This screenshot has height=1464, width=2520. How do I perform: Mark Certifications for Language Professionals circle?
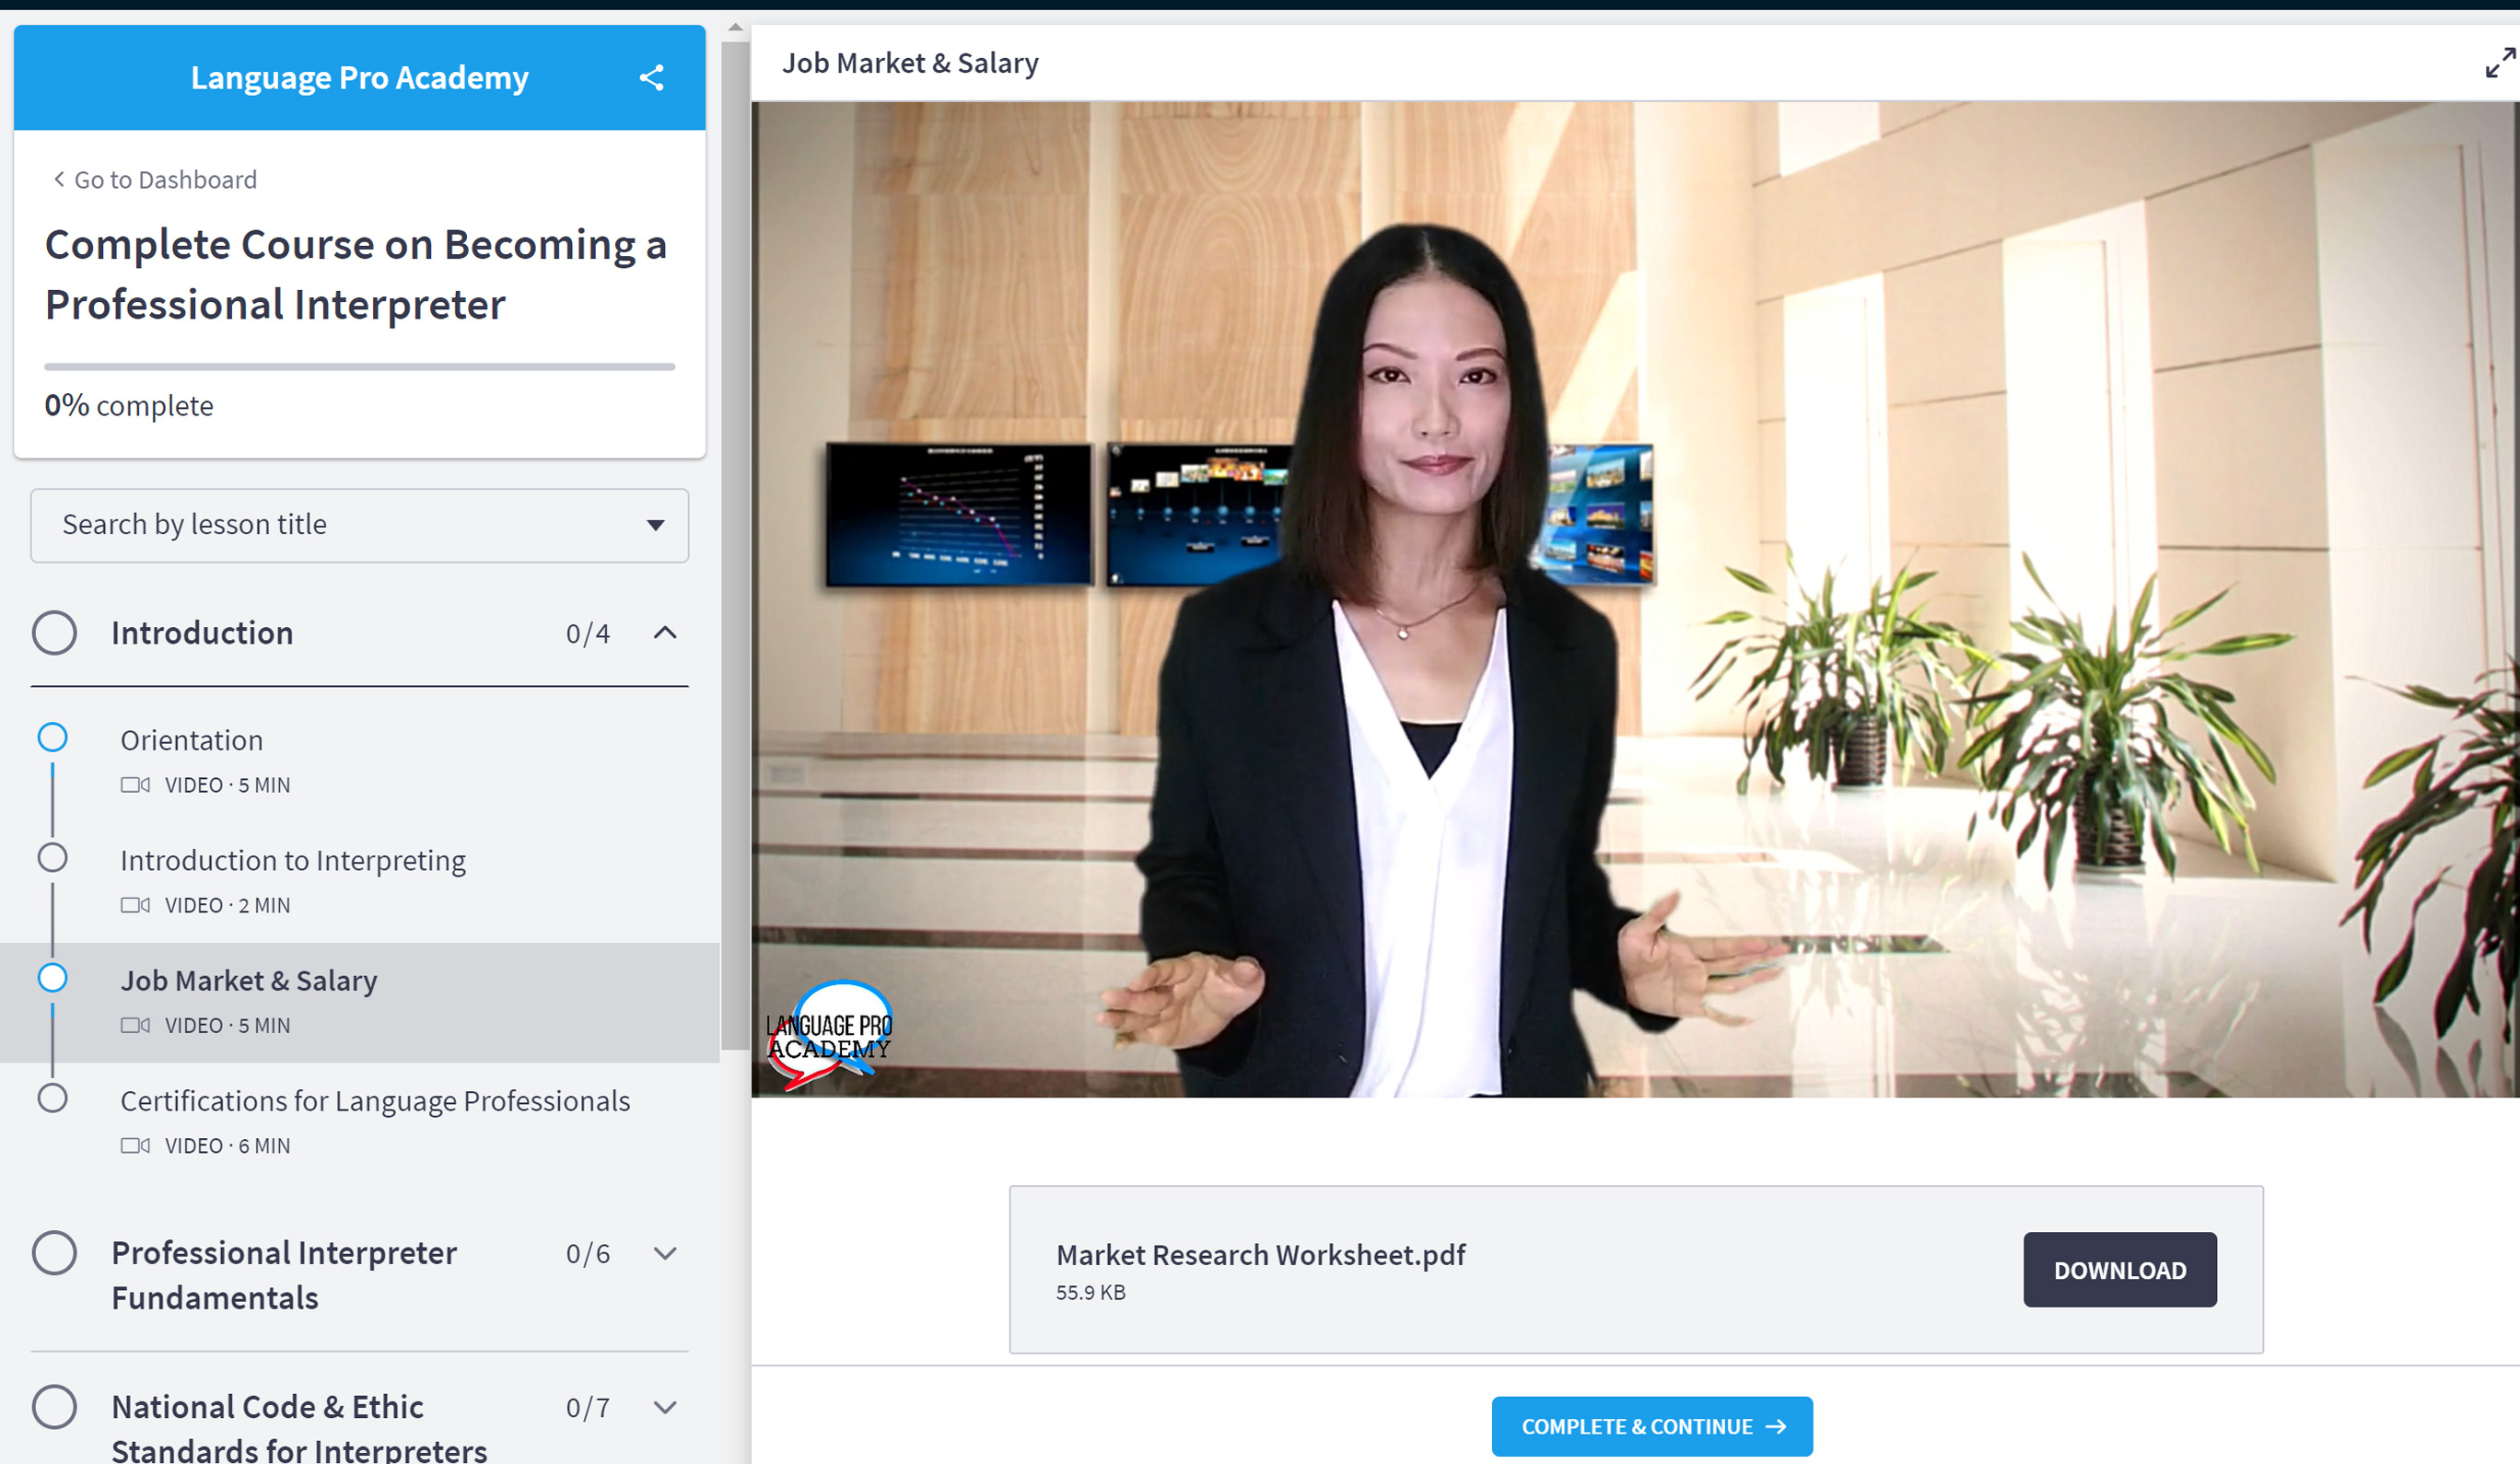tap(53, 1099)
